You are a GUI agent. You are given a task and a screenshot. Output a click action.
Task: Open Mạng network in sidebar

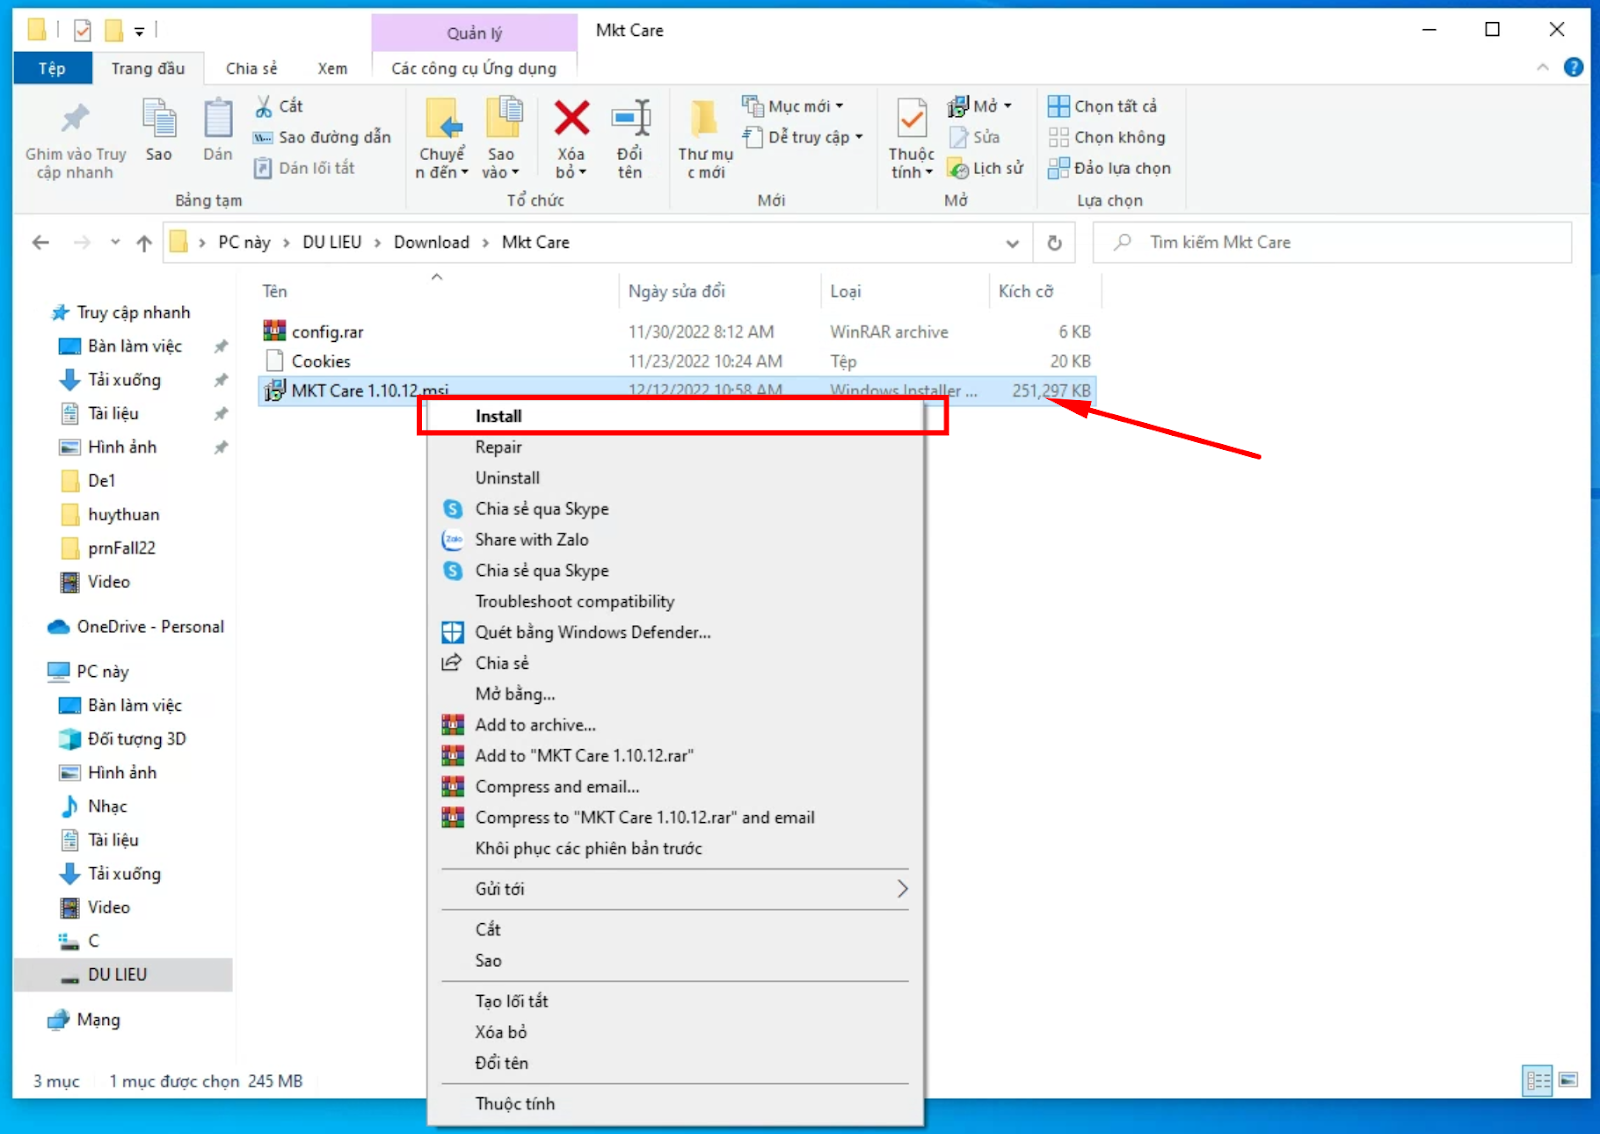click(98, 1020)
